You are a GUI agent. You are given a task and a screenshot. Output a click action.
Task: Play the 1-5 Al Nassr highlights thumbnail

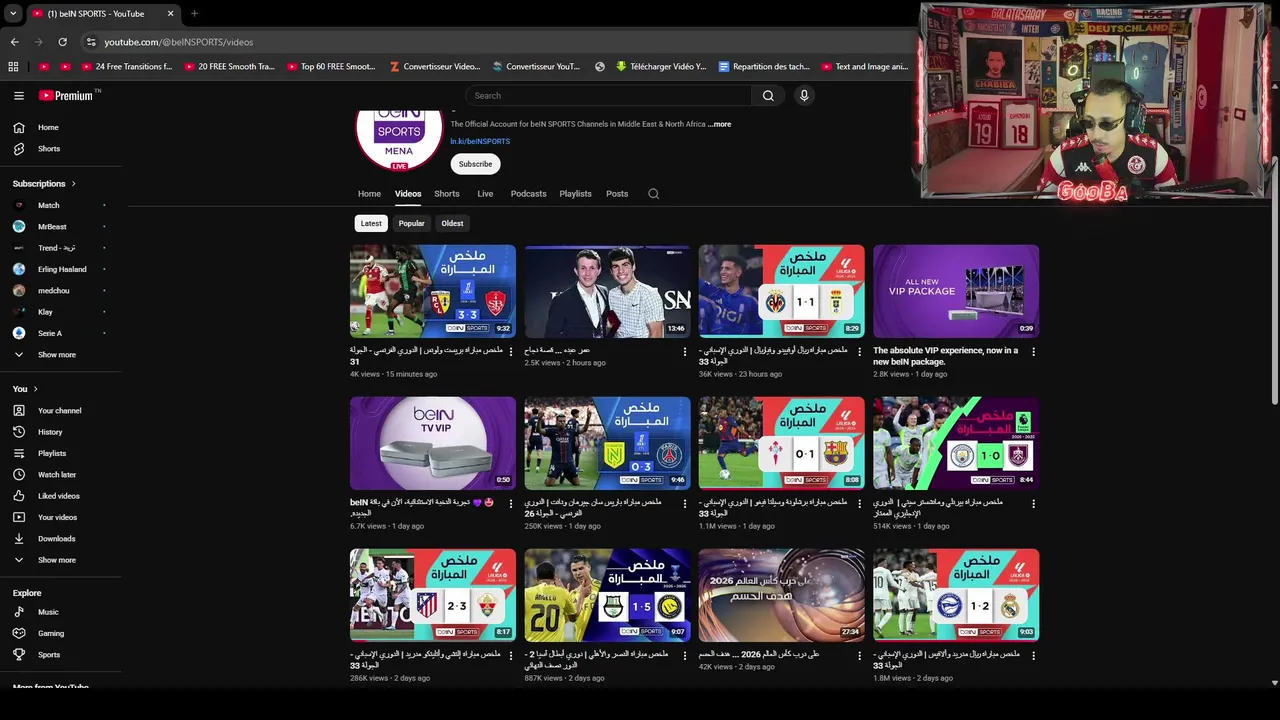(x=607, y=595)
